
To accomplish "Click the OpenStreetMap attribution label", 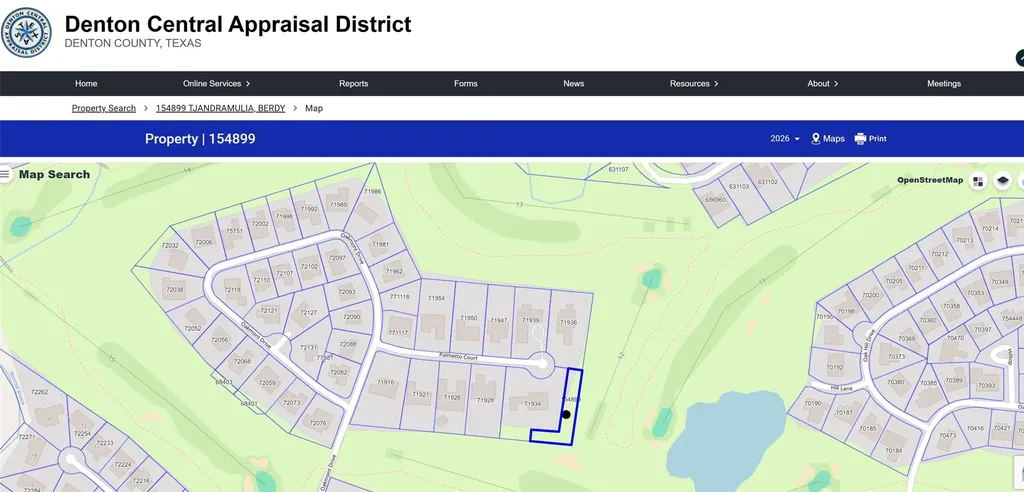I will click(929, 180).
